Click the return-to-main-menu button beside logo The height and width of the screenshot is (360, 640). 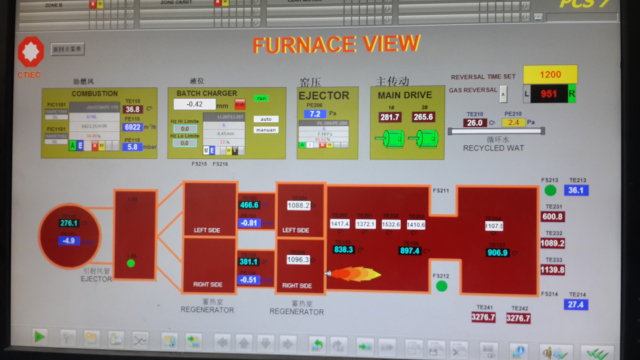[x=68, y=49]
